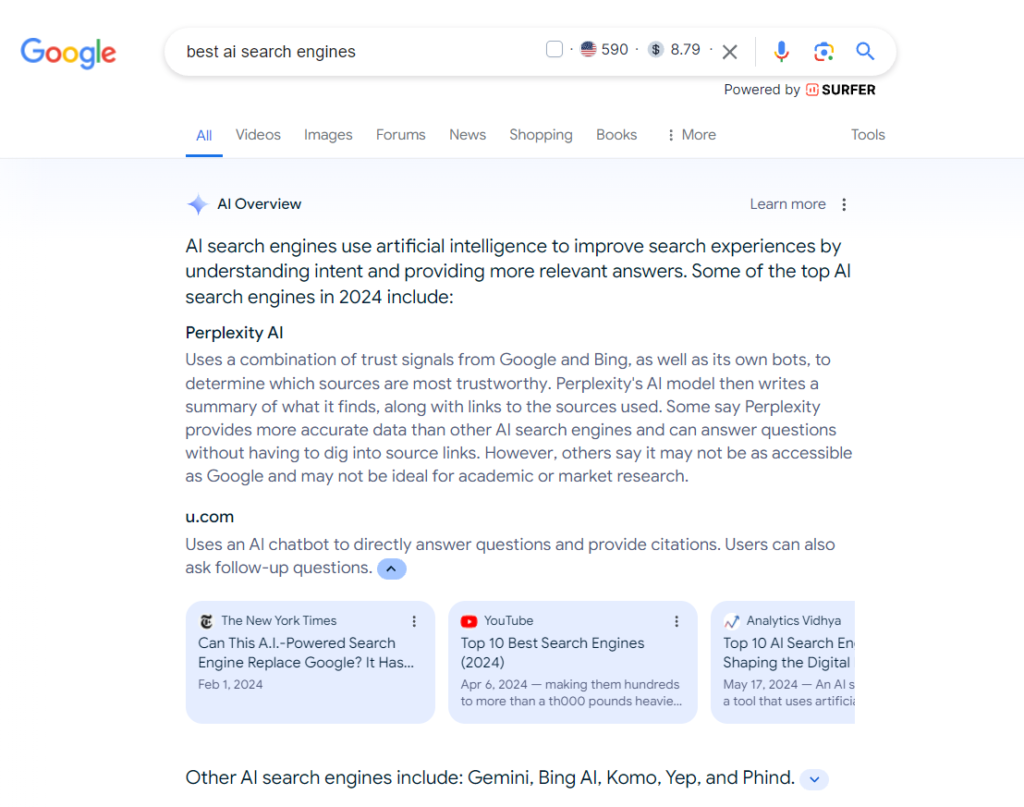Open the Tools button

(867, 135)
